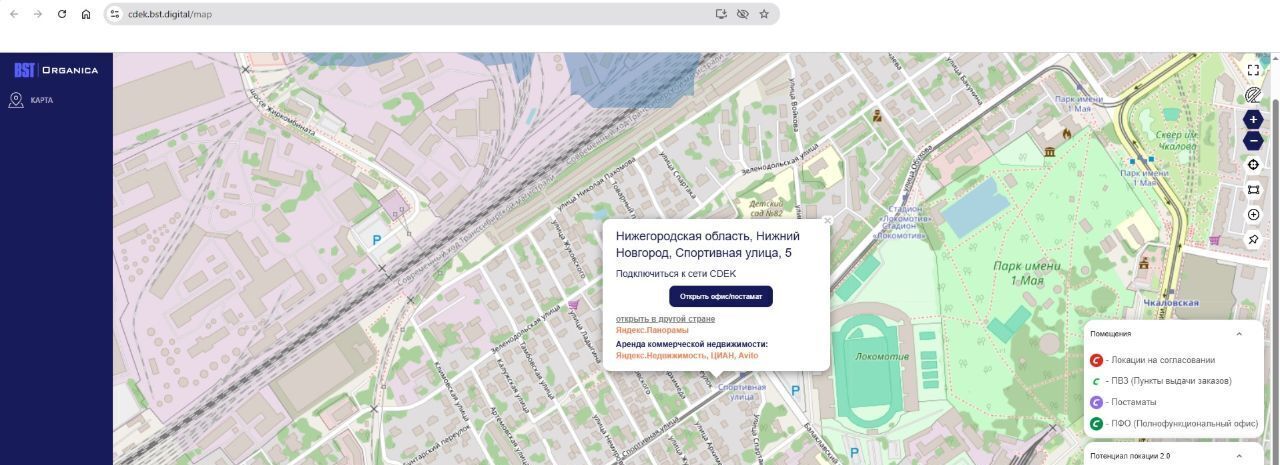The image size is (1280, 465).
Task: Click the Локомотив stadium label
Action: coord(882,357)
